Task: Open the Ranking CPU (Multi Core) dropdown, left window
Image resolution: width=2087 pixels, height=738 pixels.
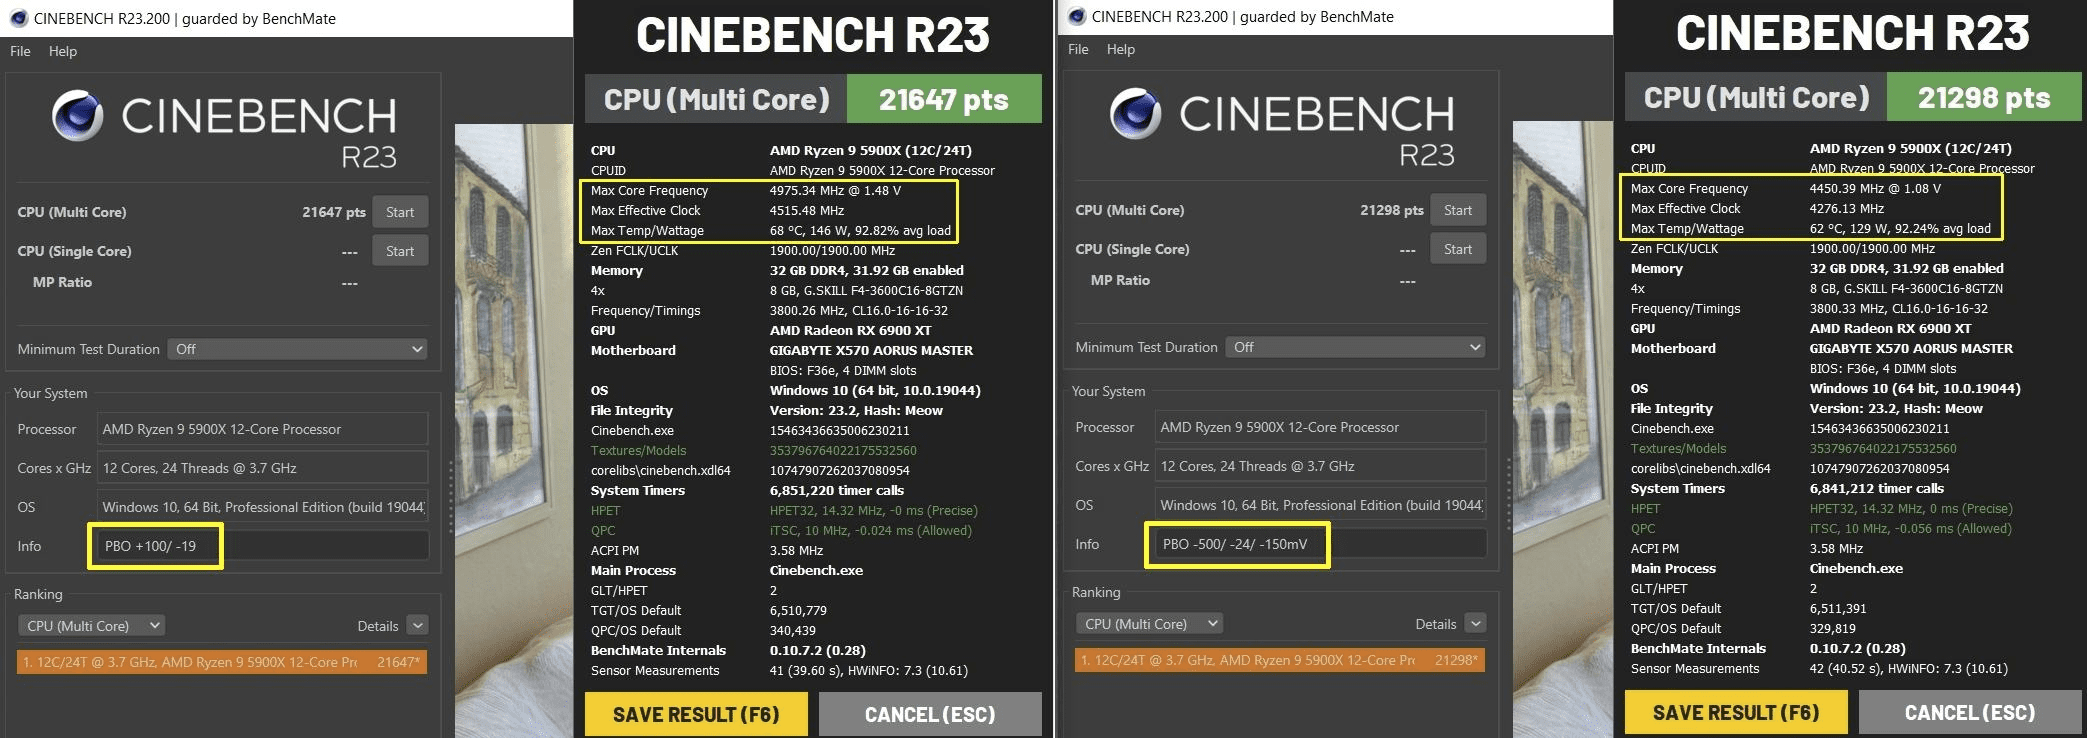Action: [92, 626]
